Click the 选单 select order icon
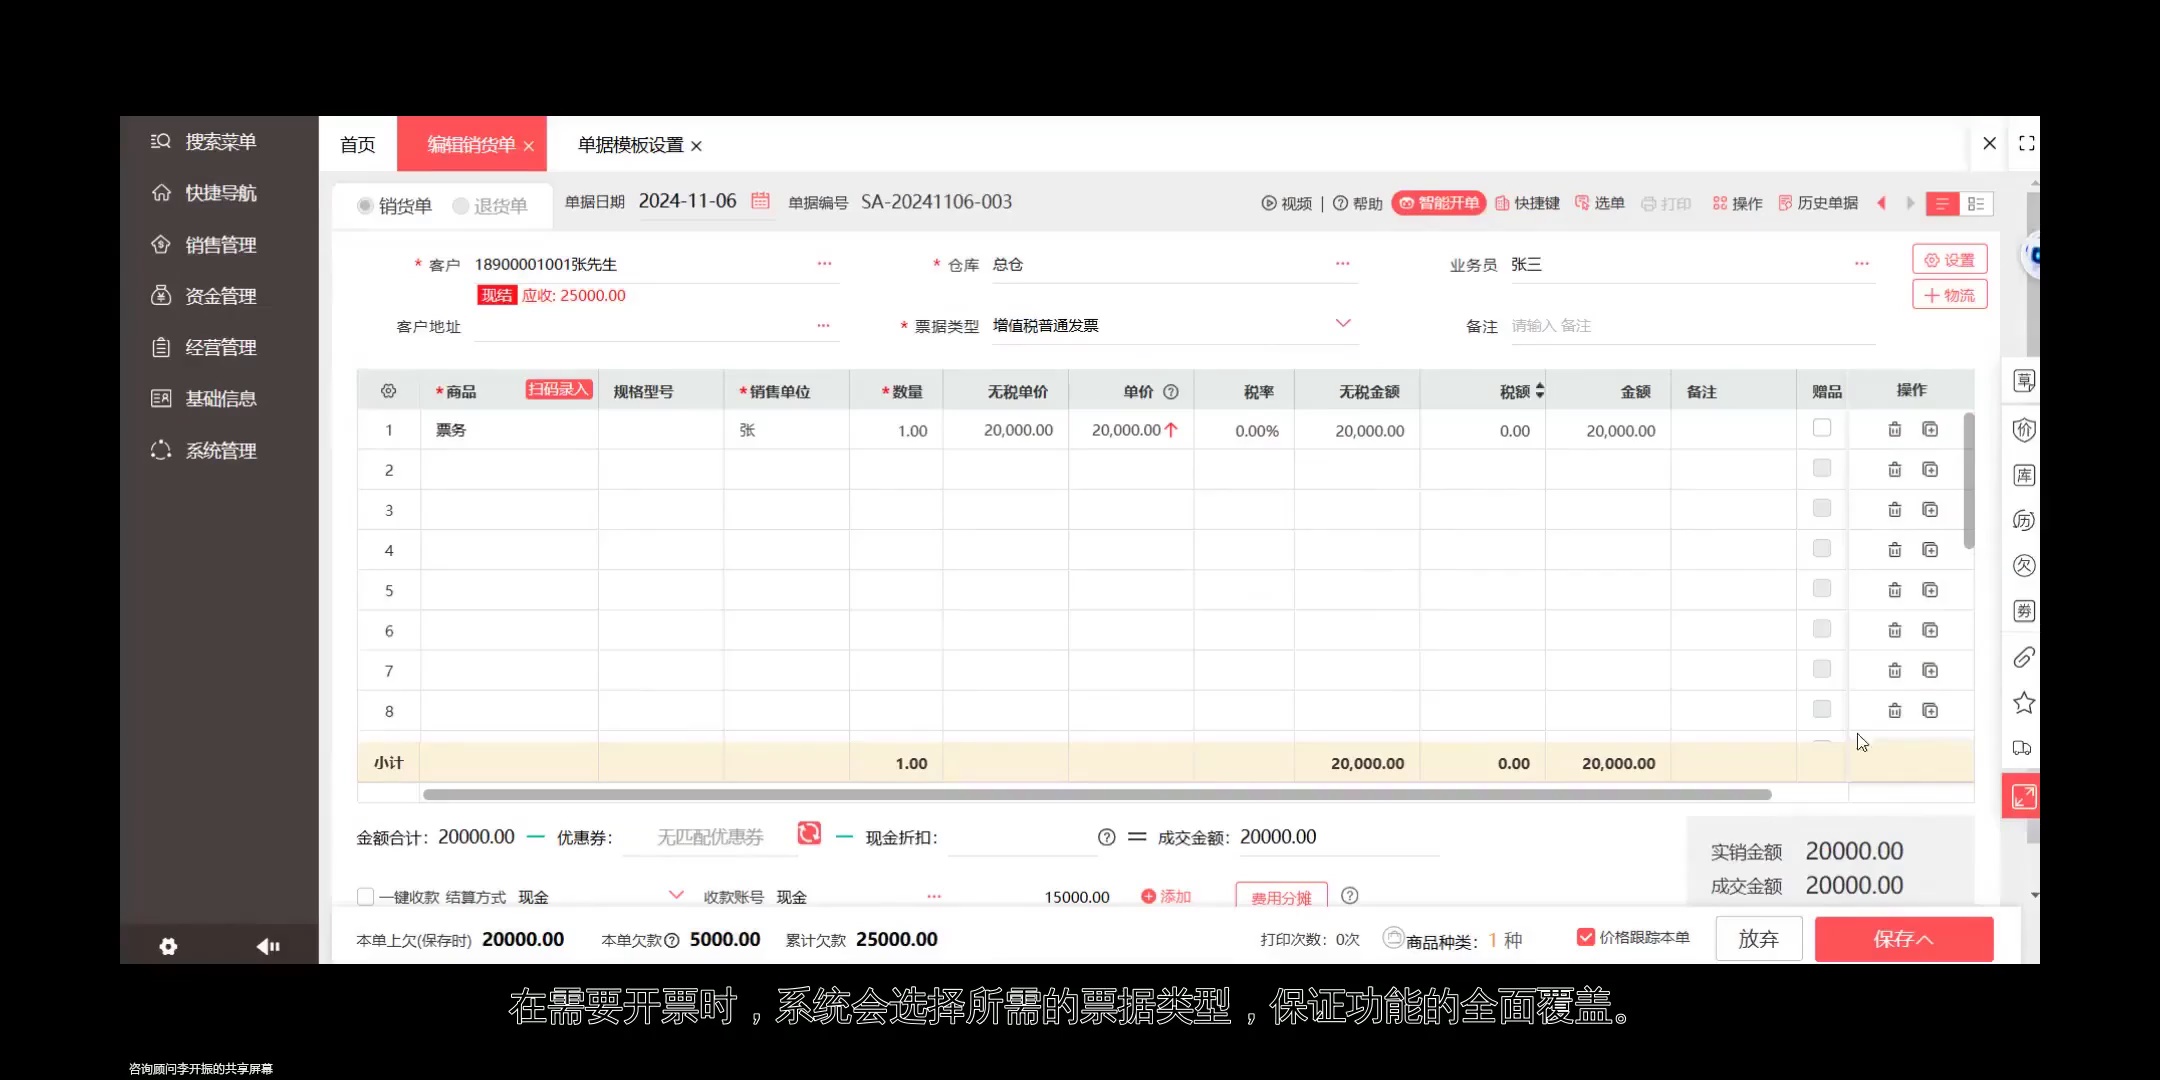 click(x=1600, y=203)
